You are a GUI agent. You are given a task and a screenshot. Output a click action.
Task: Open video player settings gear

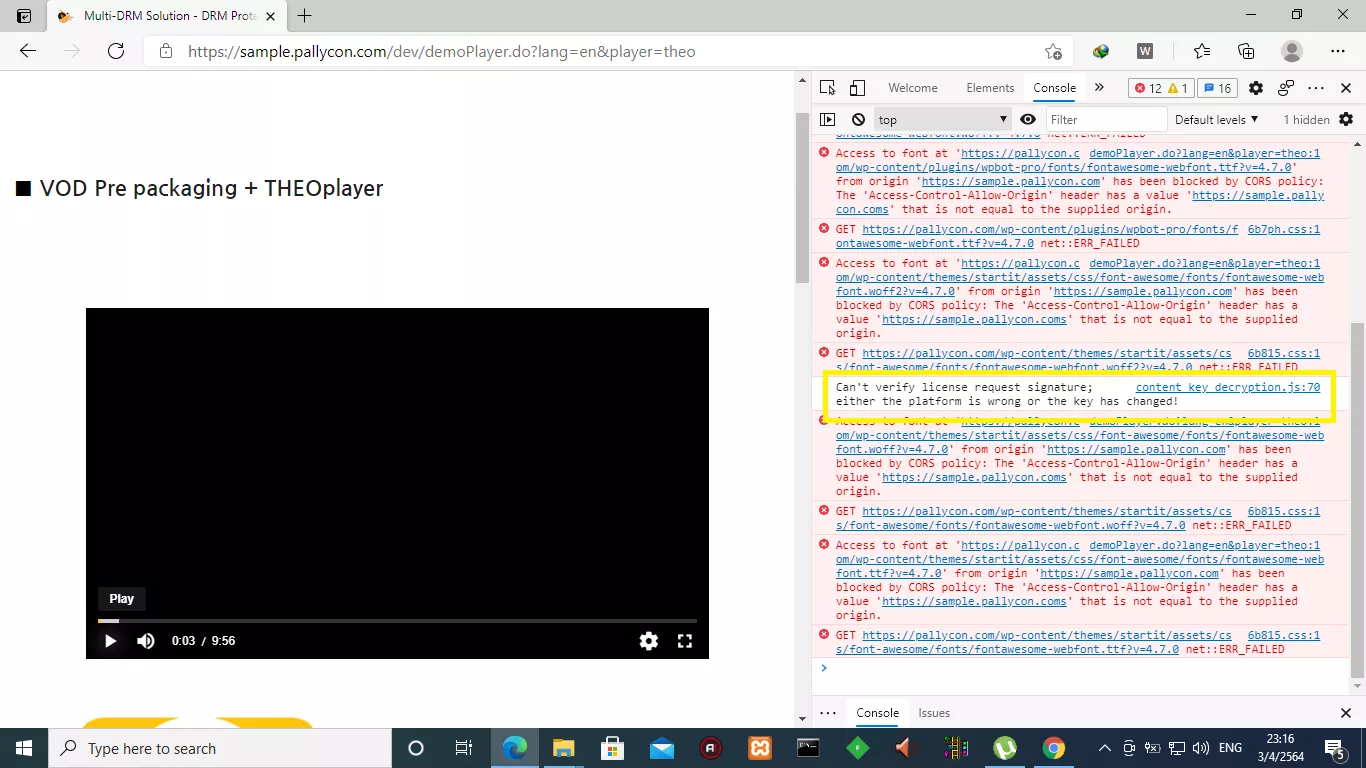click(649, 641)
